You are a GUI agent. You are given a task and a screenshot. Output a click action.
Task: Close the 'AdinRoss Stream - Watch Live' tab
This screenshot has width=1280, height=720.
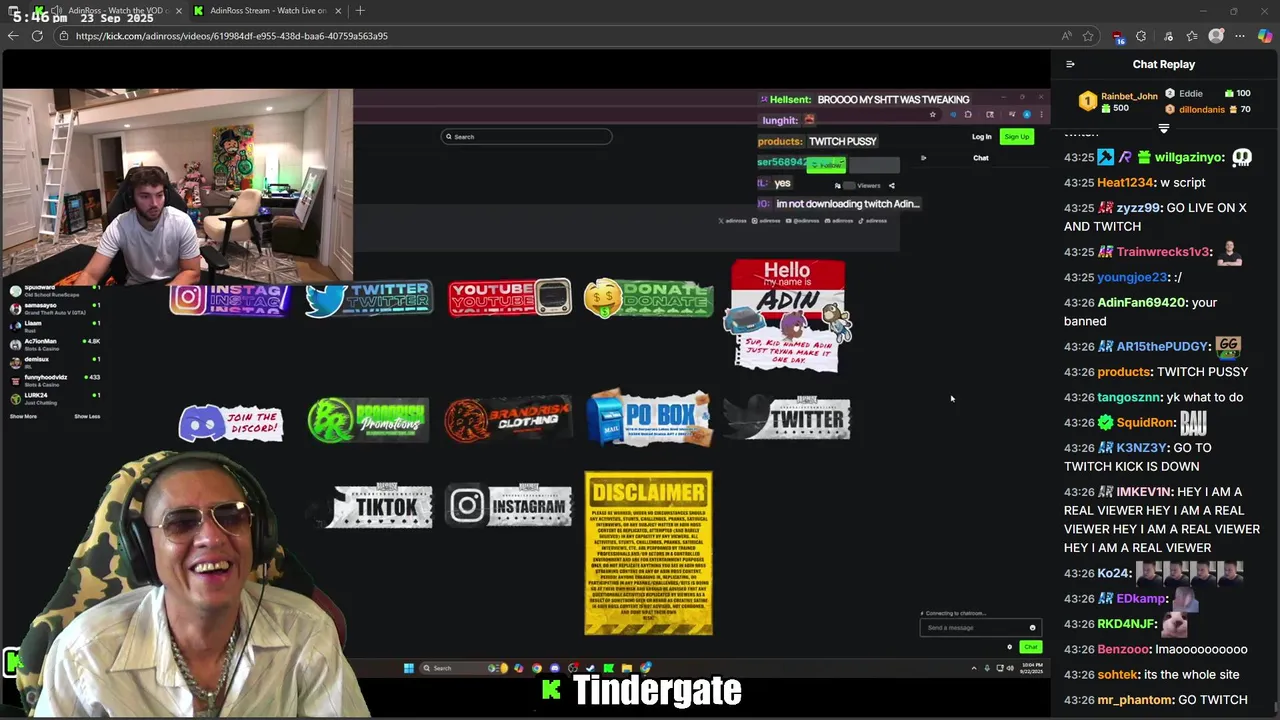click(338, 10)
